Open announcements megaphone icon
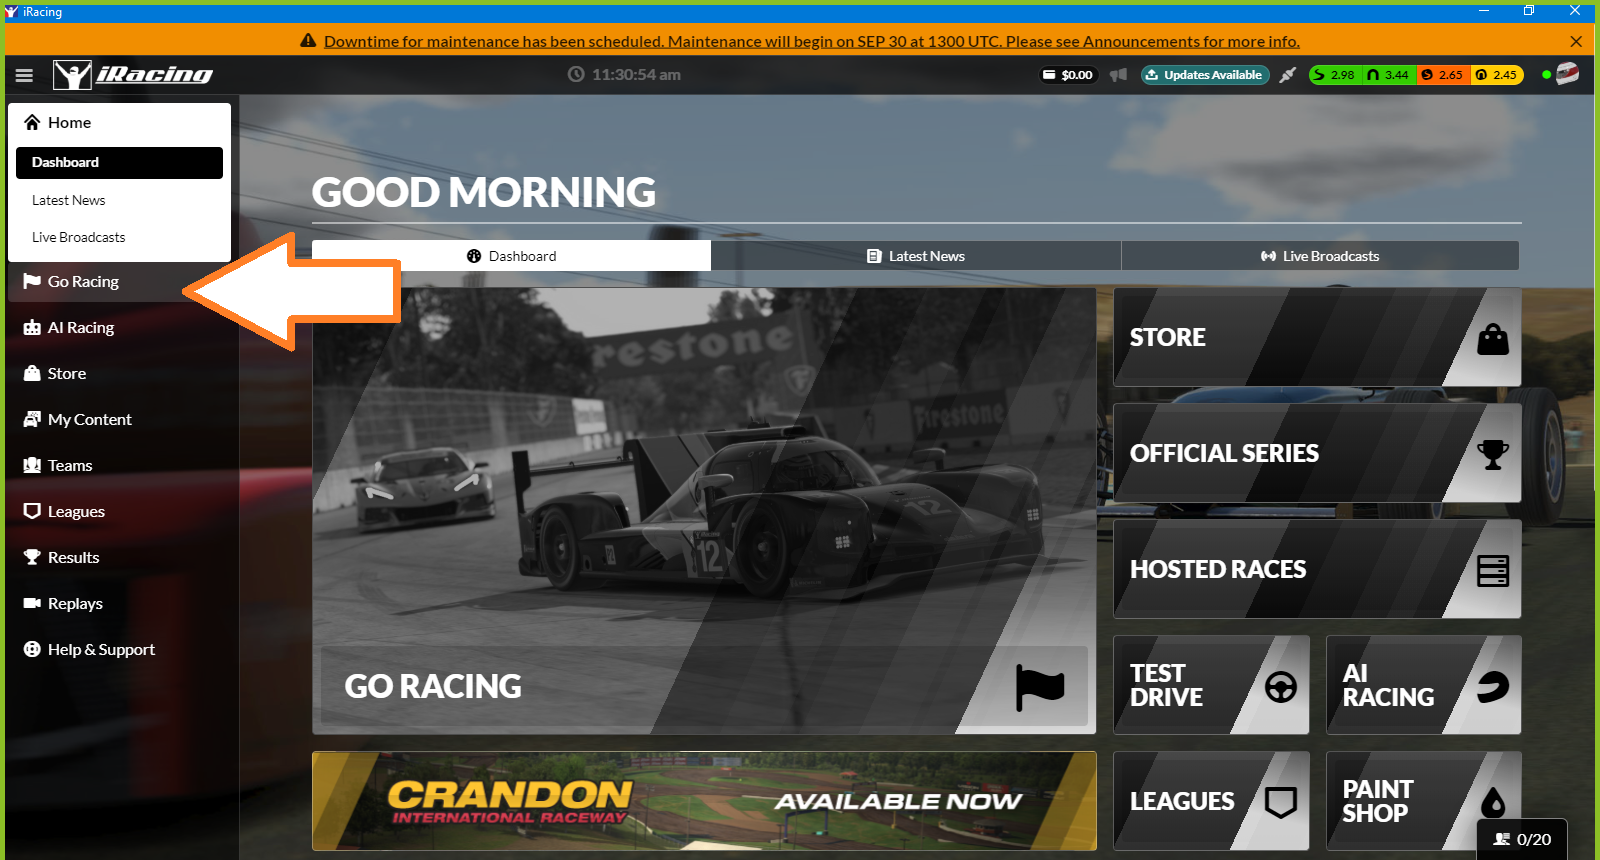 coord(1118,75)
